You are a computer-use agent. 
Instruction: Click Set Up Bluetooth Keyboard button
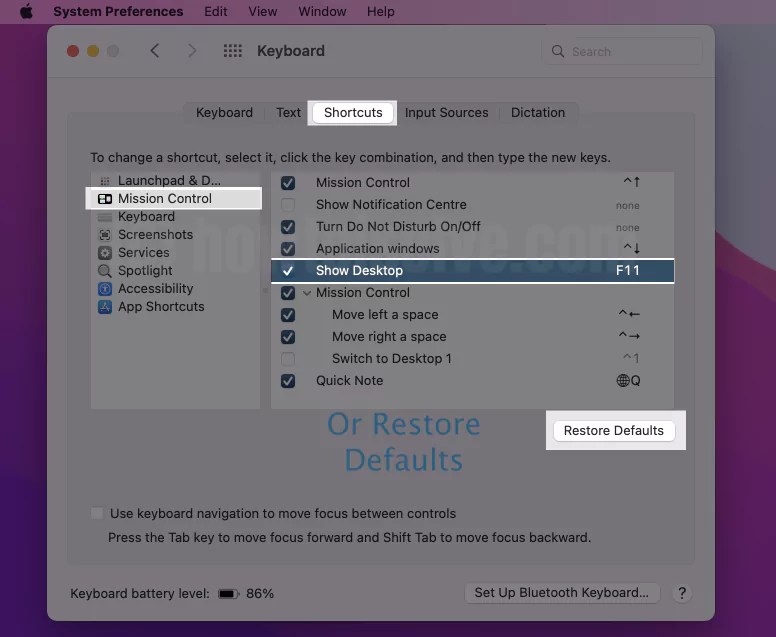pos(562,593)
